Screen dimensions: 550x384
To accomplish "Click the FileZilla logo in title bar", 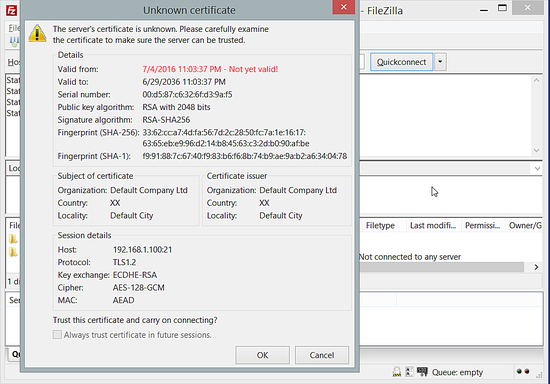I will 12,11.
